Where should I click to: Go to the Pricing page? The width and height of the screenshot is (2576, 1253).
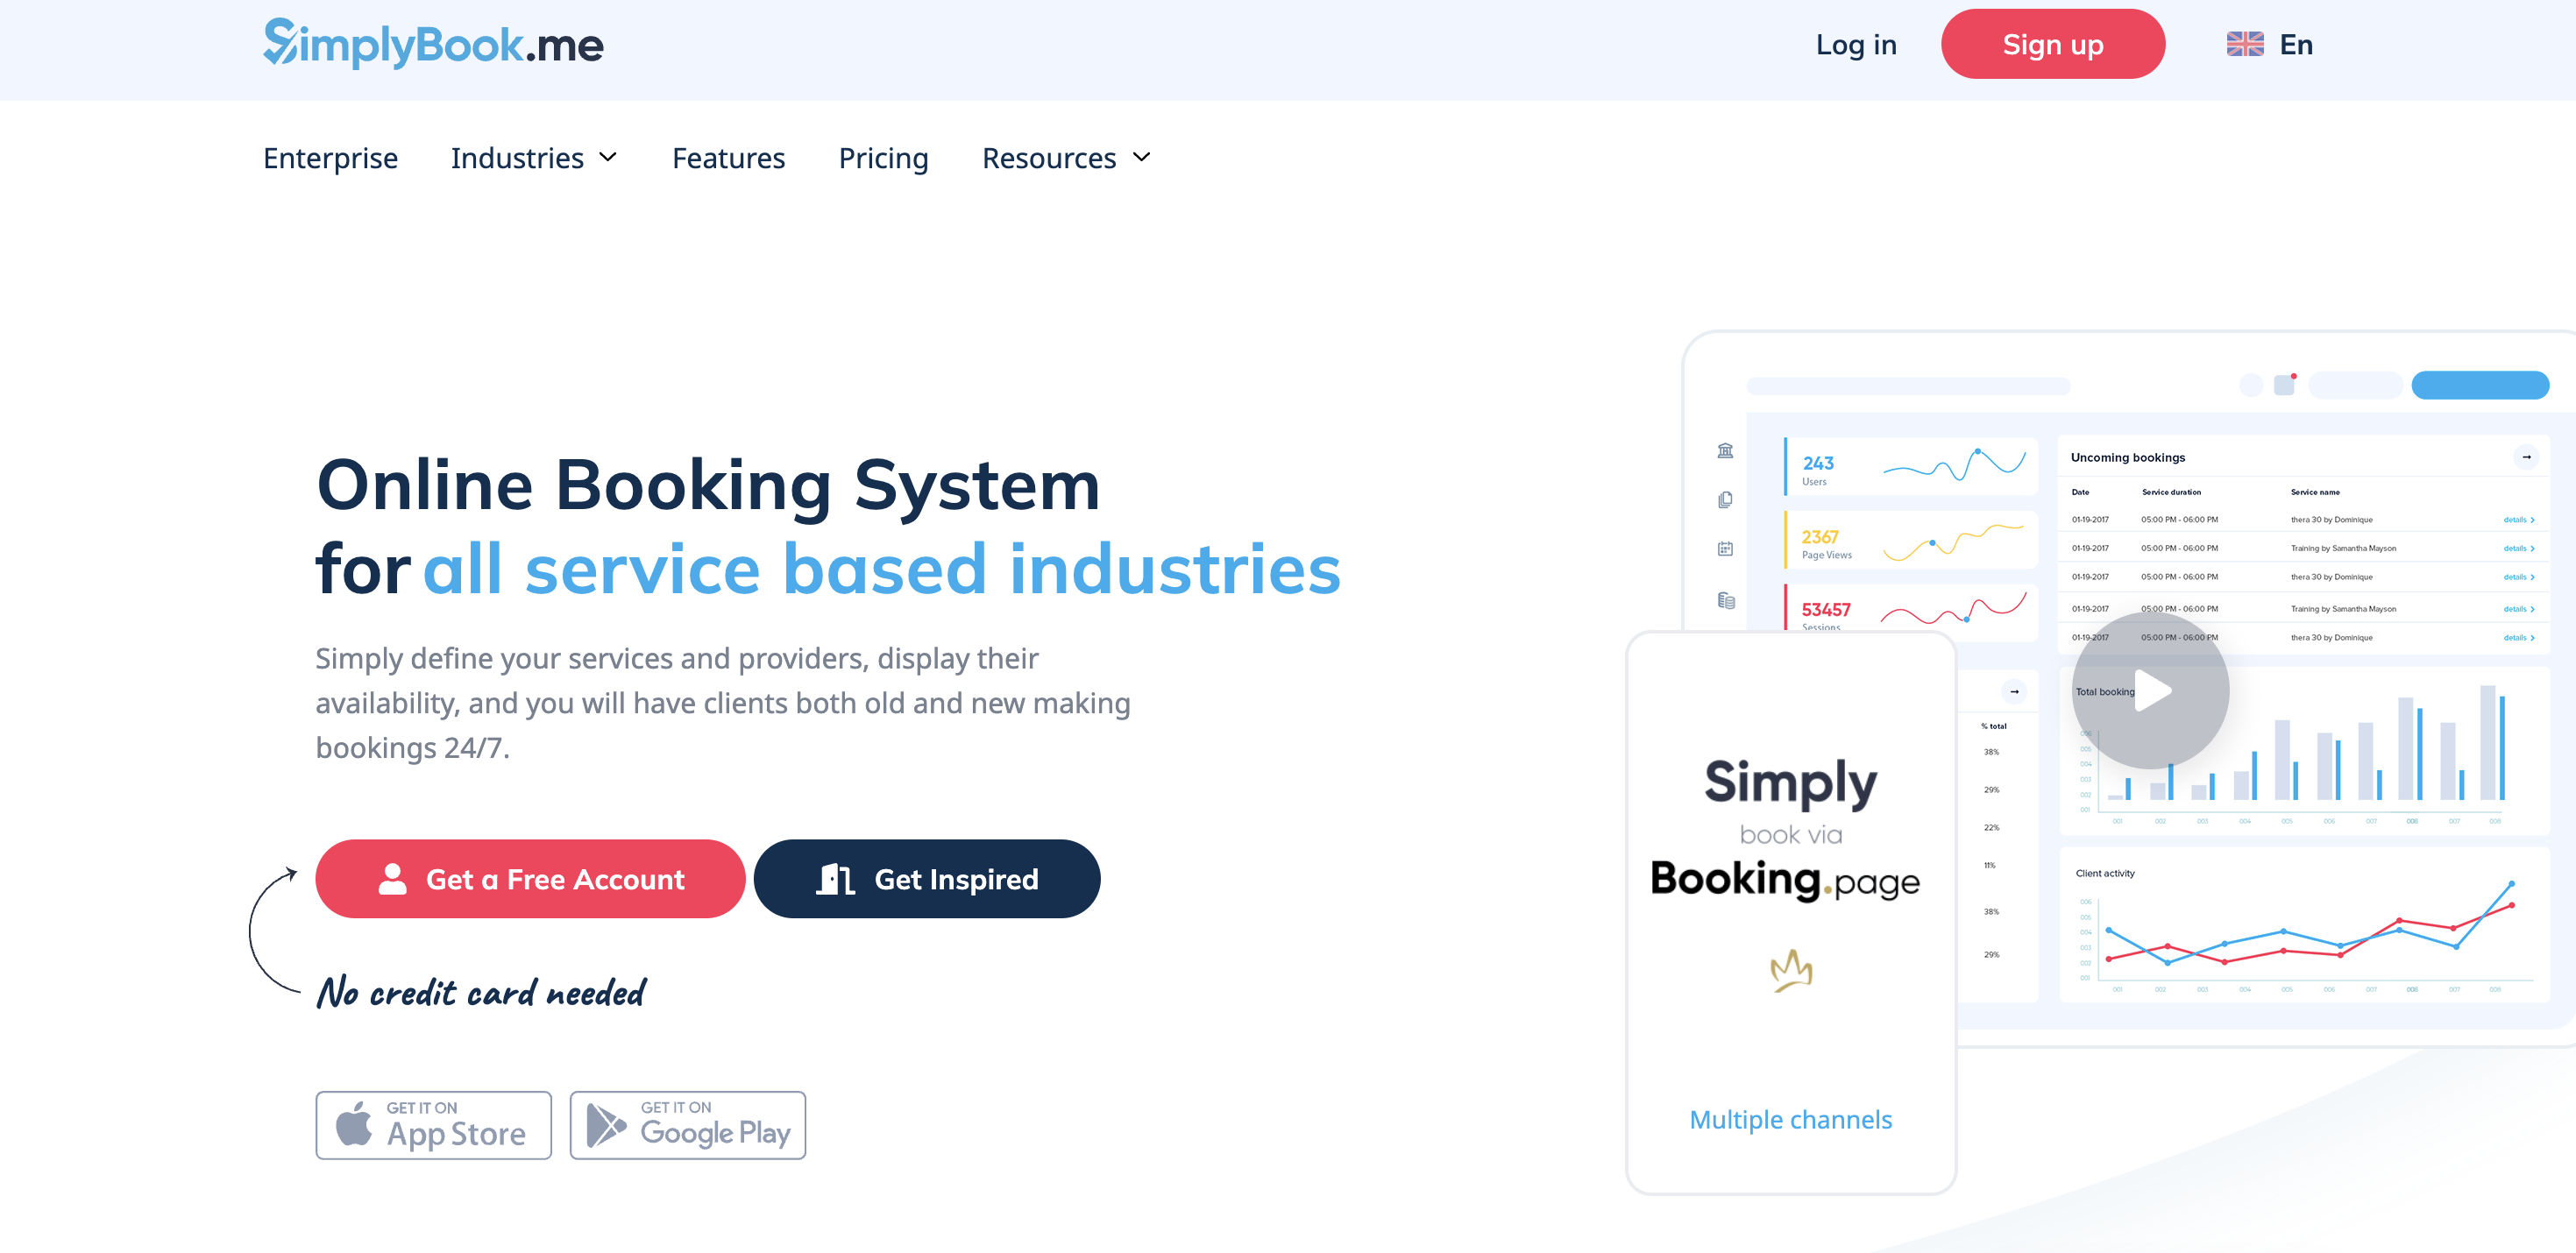point(883,158)
